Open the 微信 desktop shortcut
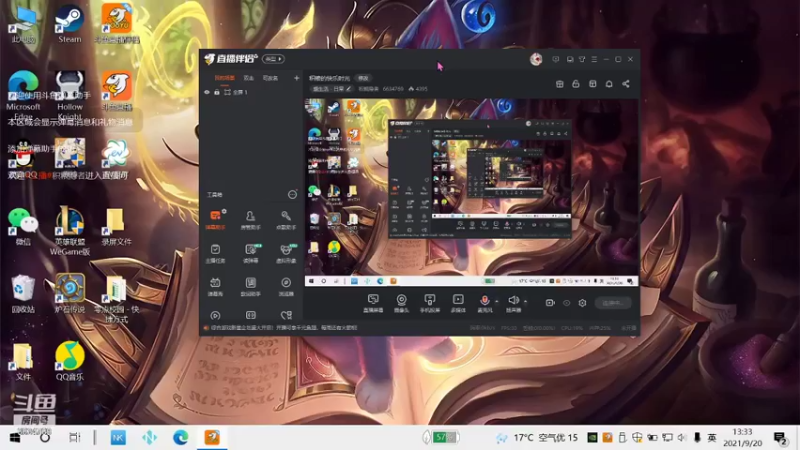The width and height of the screenshot is (800, 450). 23,227
